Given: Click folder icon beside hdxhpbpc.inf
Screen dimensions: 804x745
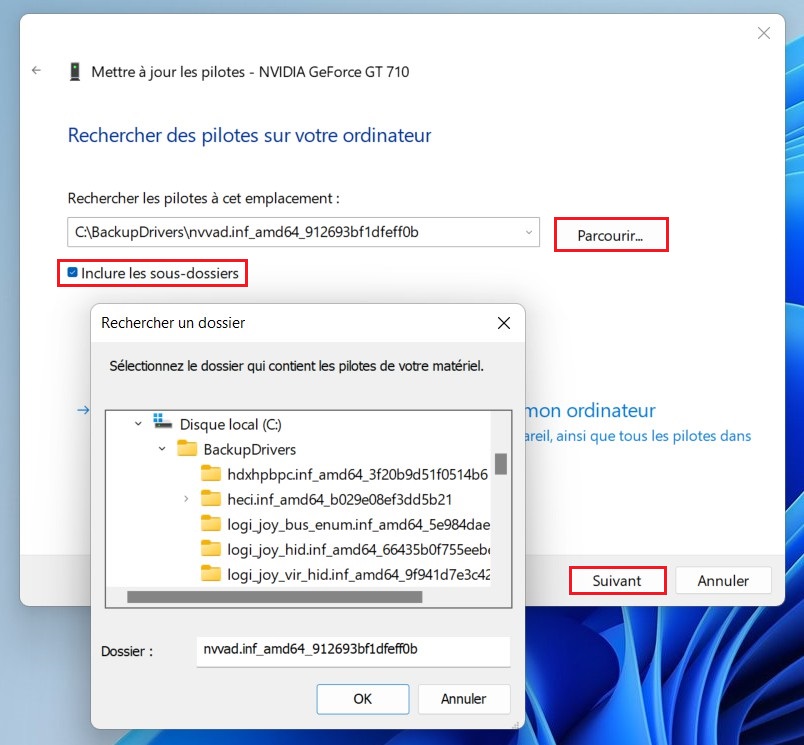Looking at the screenshot, I should coord(211,473).
